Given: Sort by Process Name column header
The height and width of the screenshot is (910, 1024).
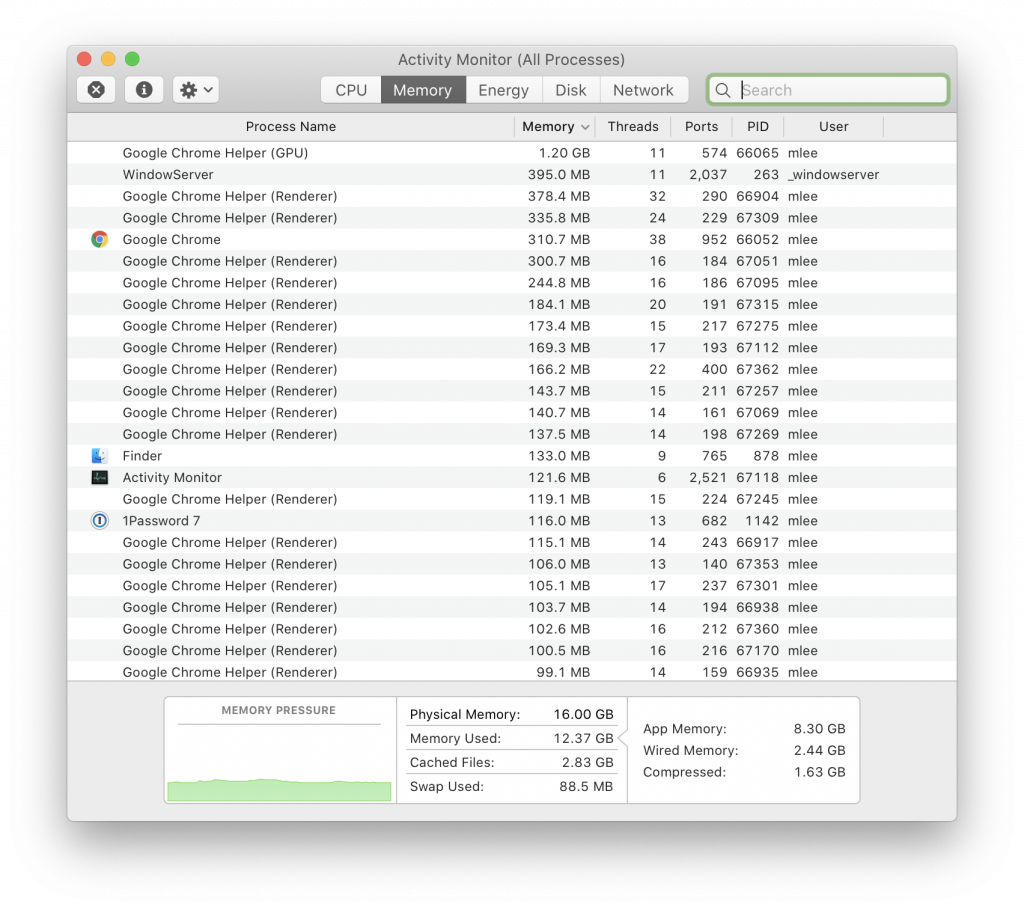Looking at the screenshot, I should (x=291, y=127).
